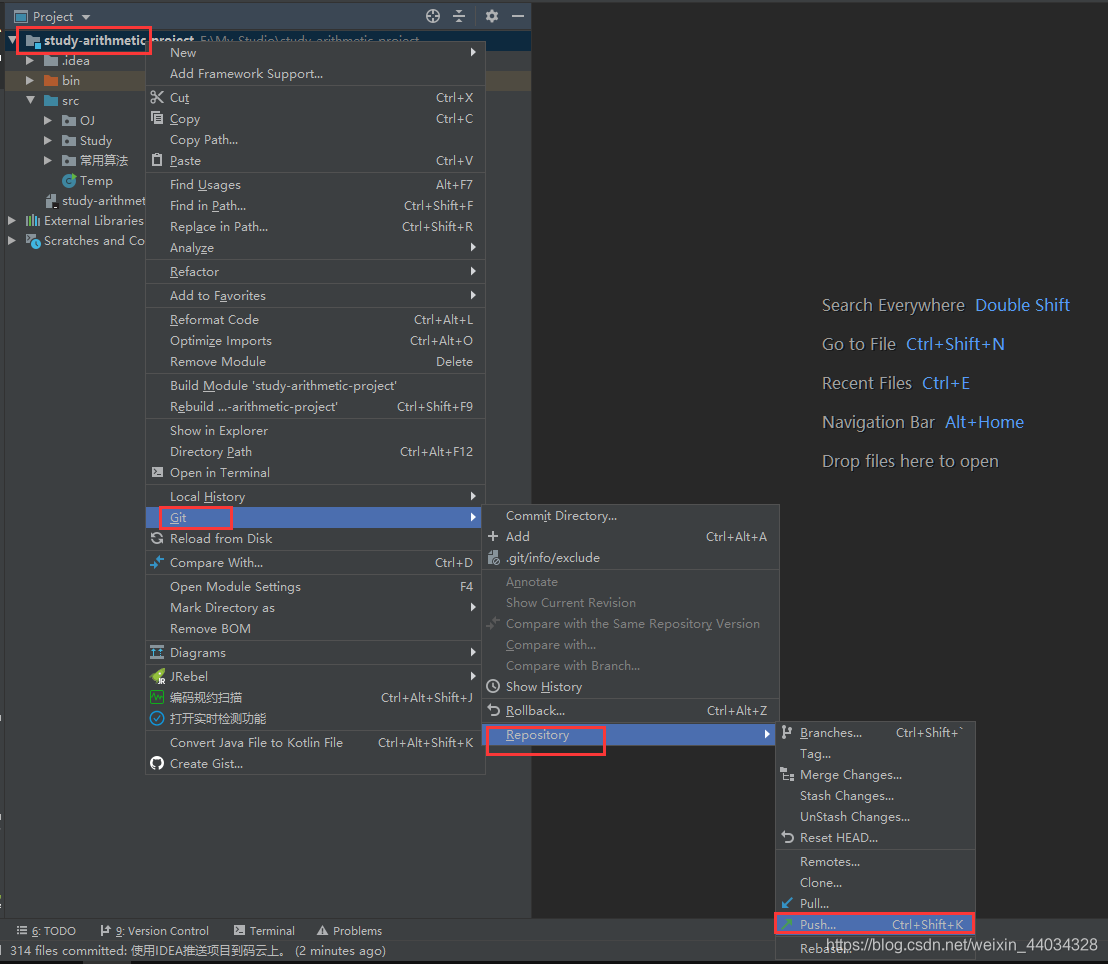Hide the Project panel with minus icon
The width and height of the screenshot is (1108, 964).
click(518, 16)
